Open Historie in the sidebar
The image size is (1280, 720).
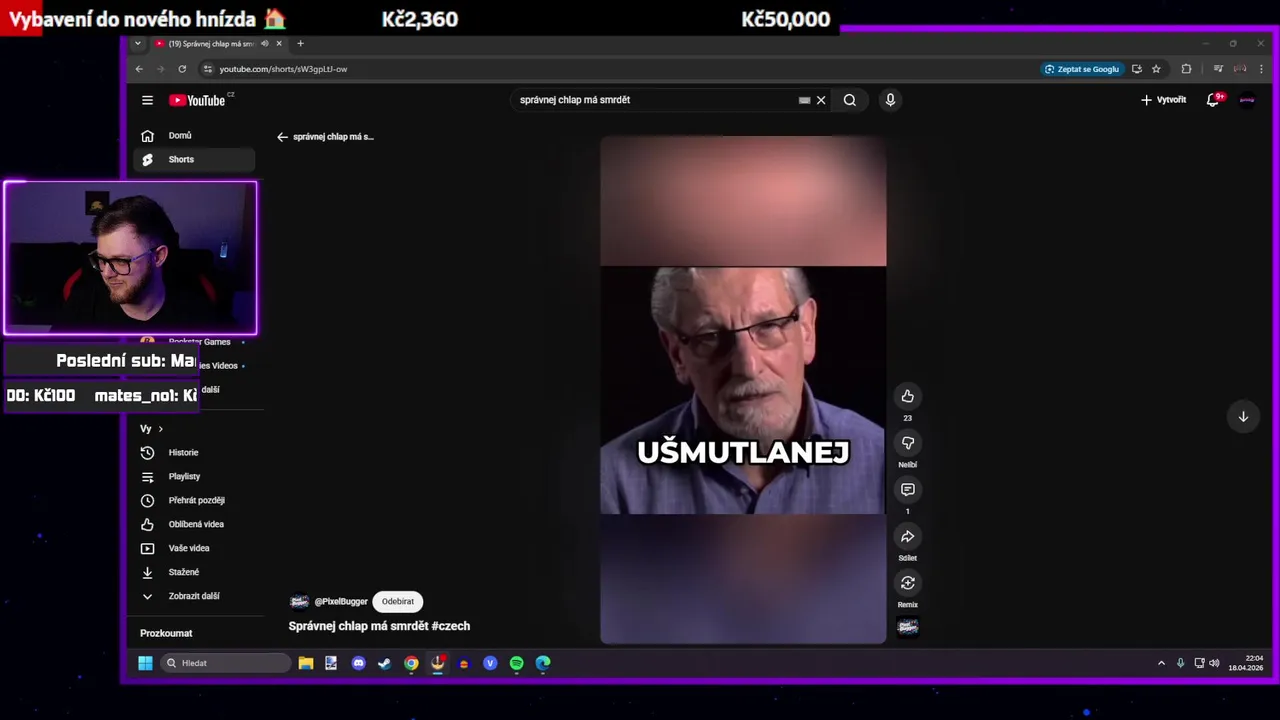194,453
